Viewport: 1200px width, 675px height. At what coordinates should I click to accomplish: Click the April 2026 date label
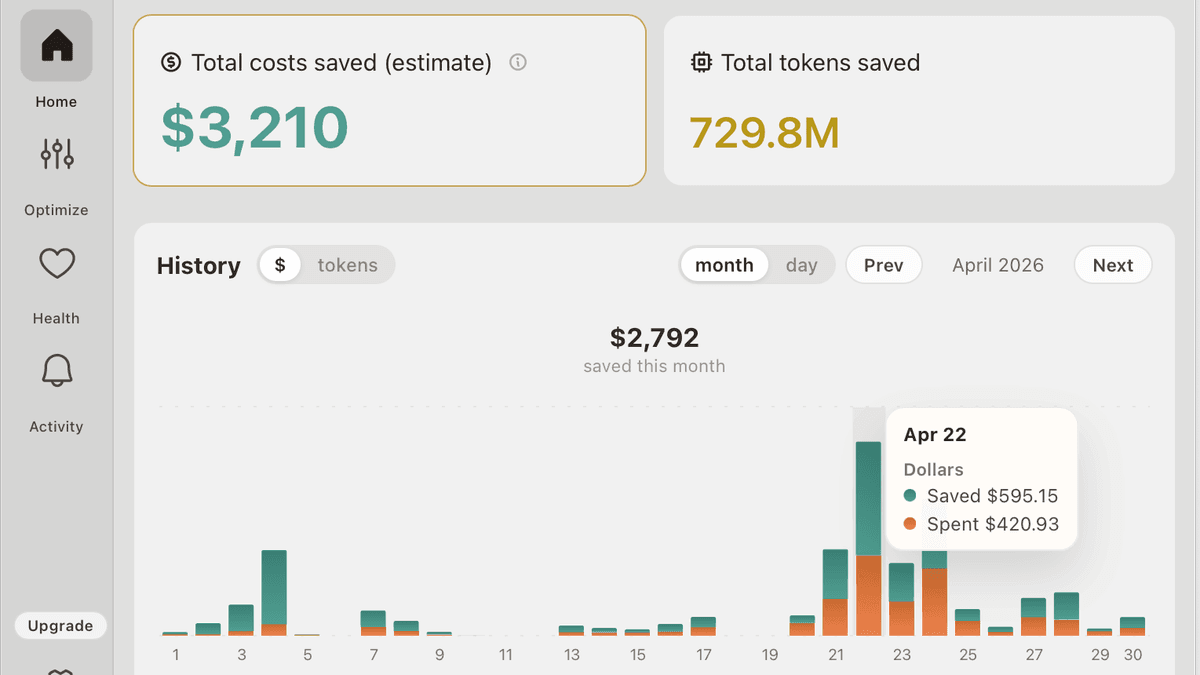998,265
